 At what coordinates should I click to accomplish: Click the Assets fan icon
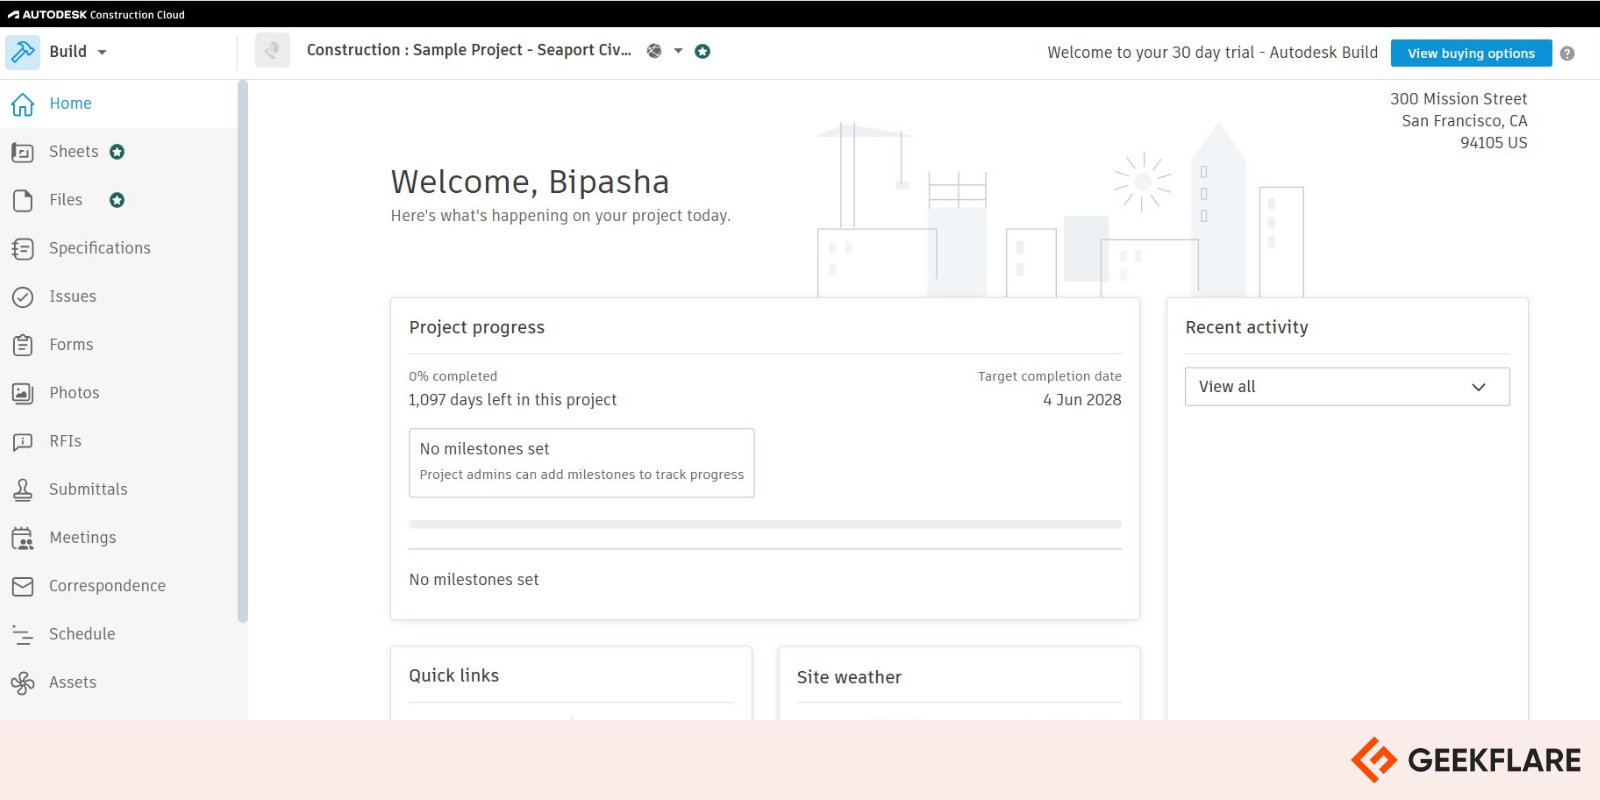22,683
